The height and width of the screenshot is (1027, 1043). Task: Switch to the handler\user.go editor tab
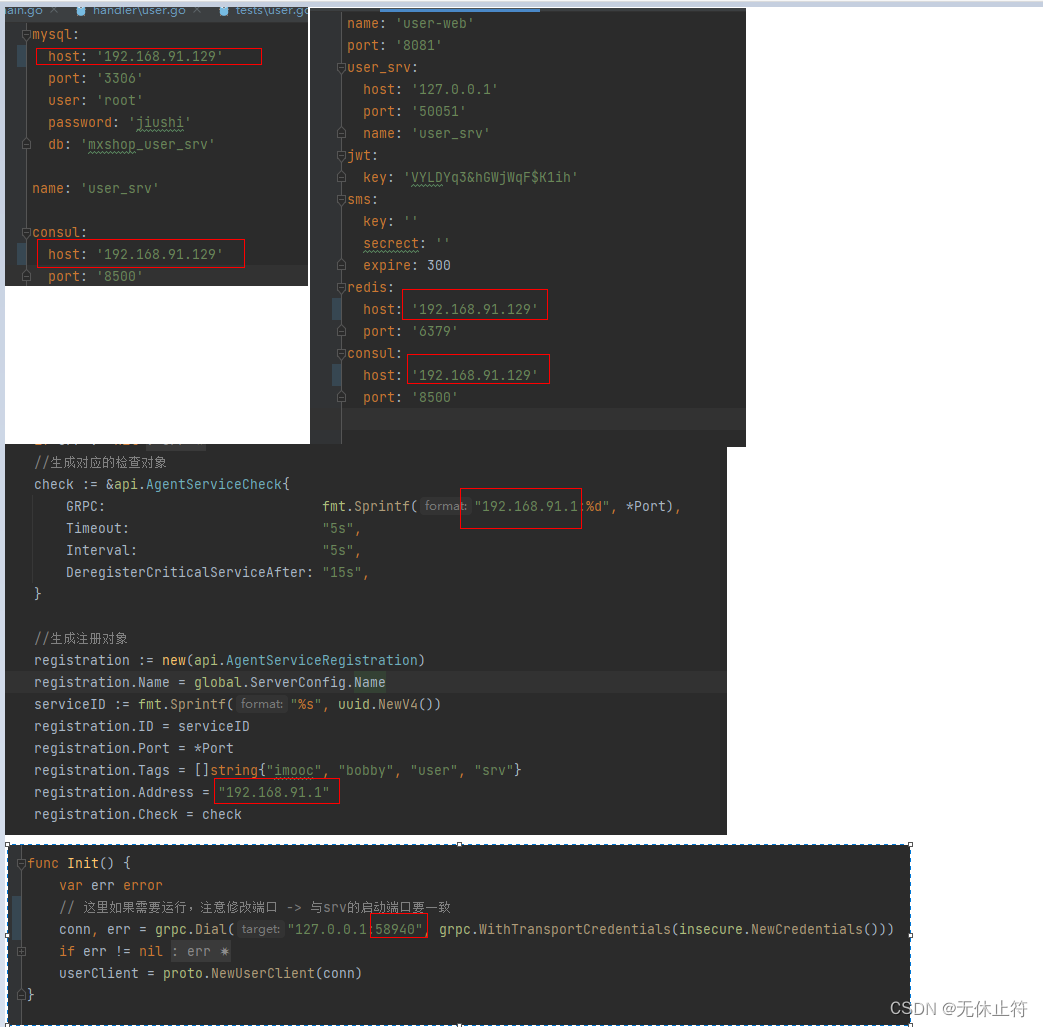coord(138,10)
